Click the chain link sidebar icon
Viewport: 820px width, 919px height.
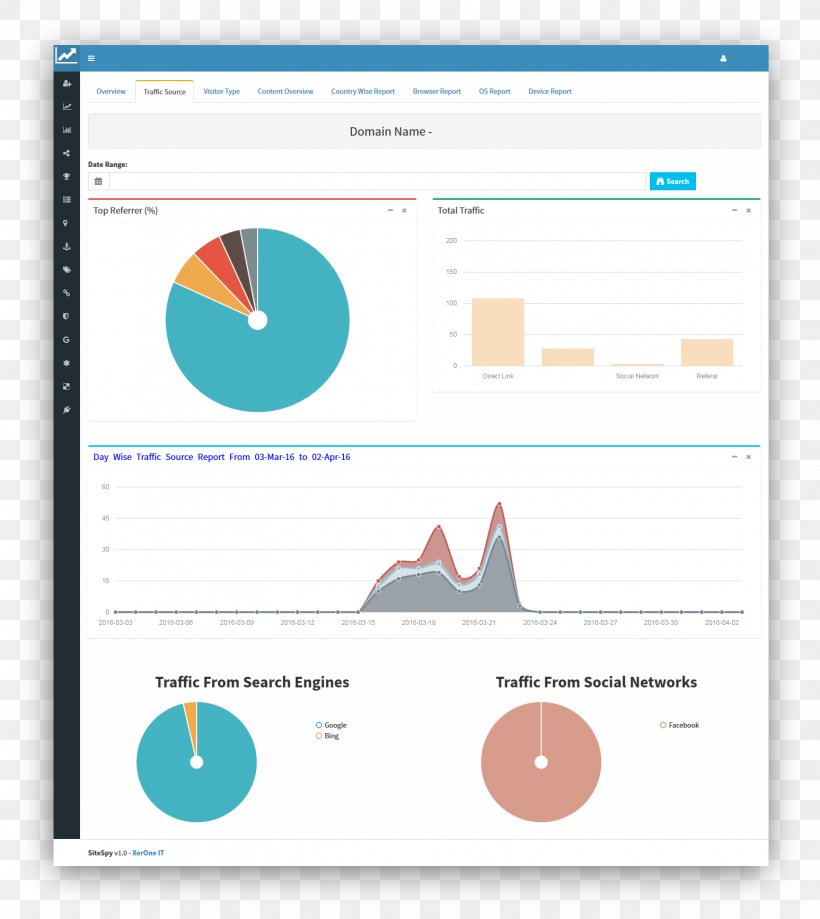coord(67,293)
